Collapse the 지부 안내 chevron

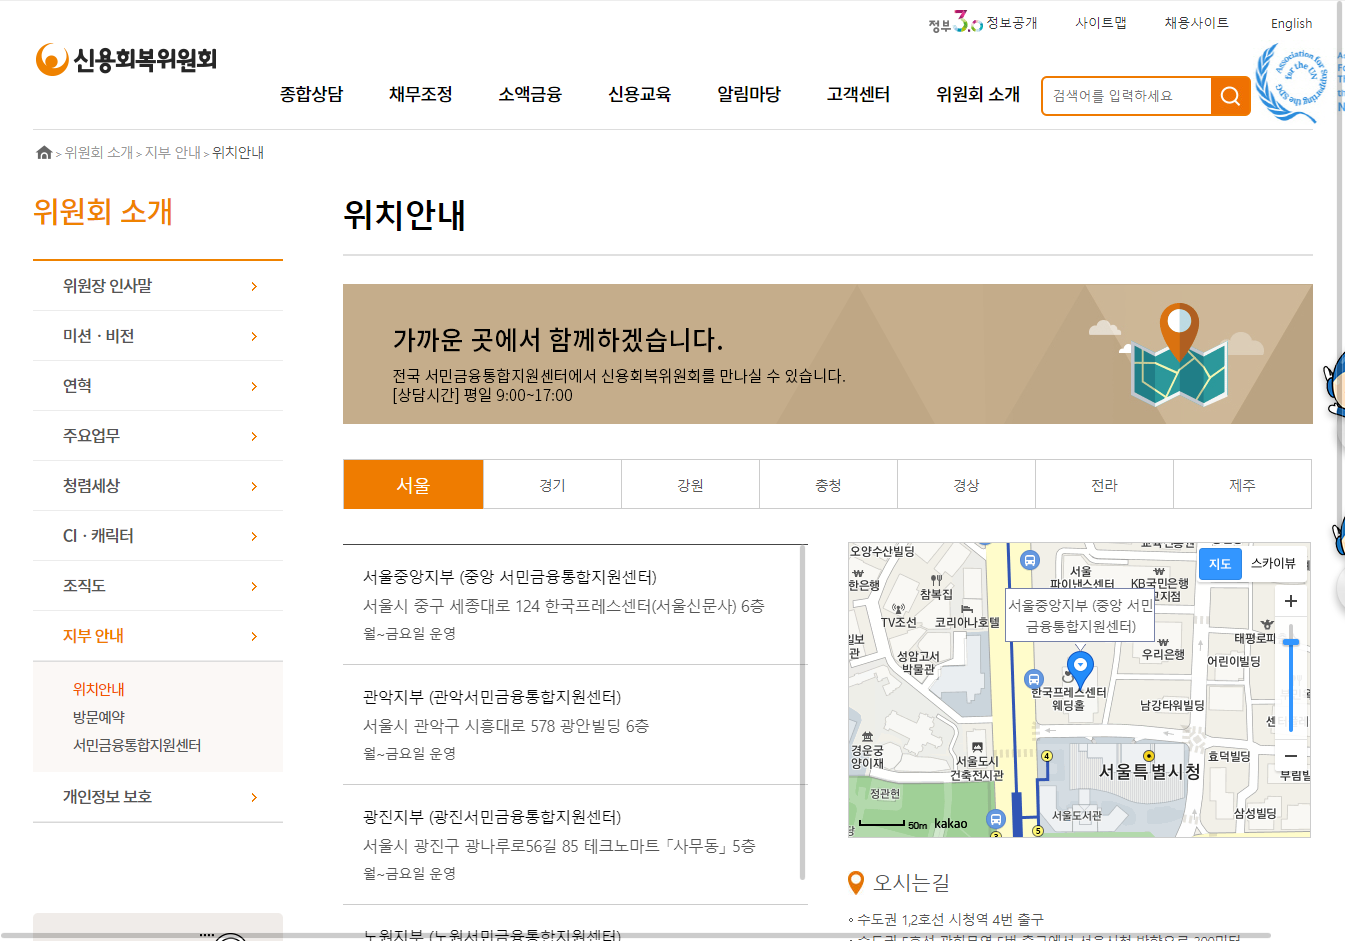pos(254,636)
